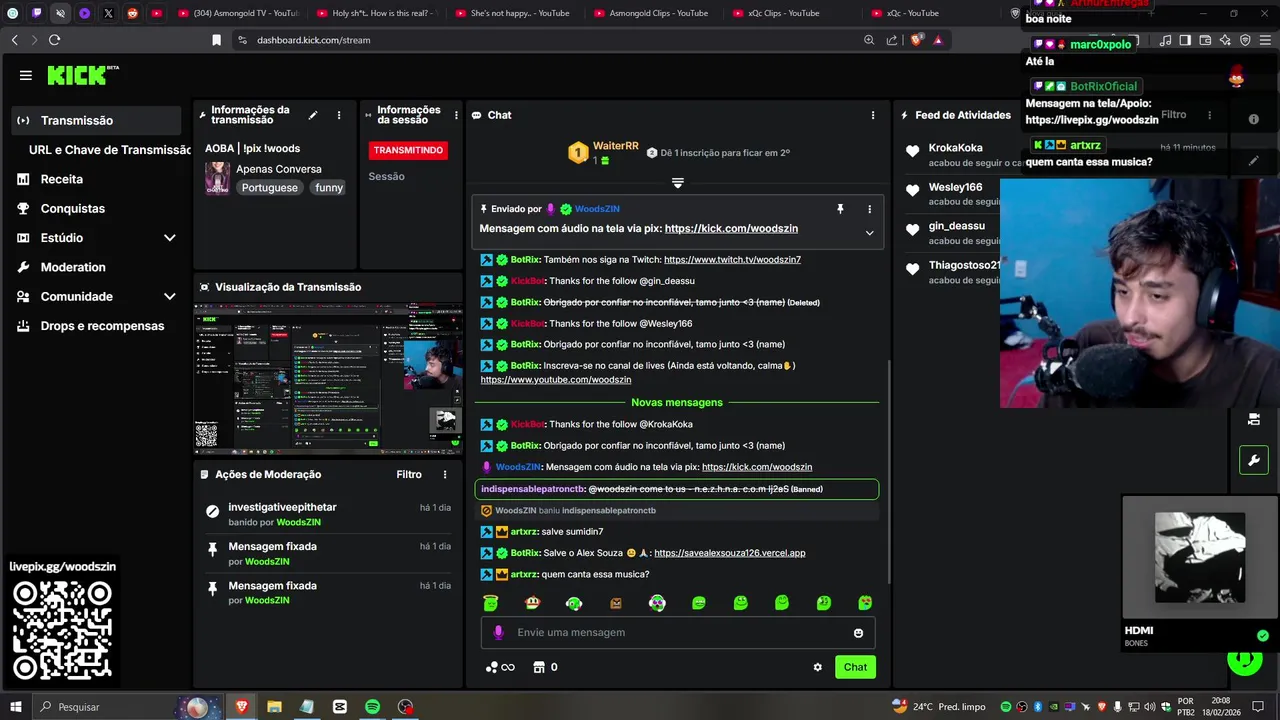Open pinned message three-dot options
Image resolution: width=1280 pixels, height=720 pixels.
click(869, 209)
